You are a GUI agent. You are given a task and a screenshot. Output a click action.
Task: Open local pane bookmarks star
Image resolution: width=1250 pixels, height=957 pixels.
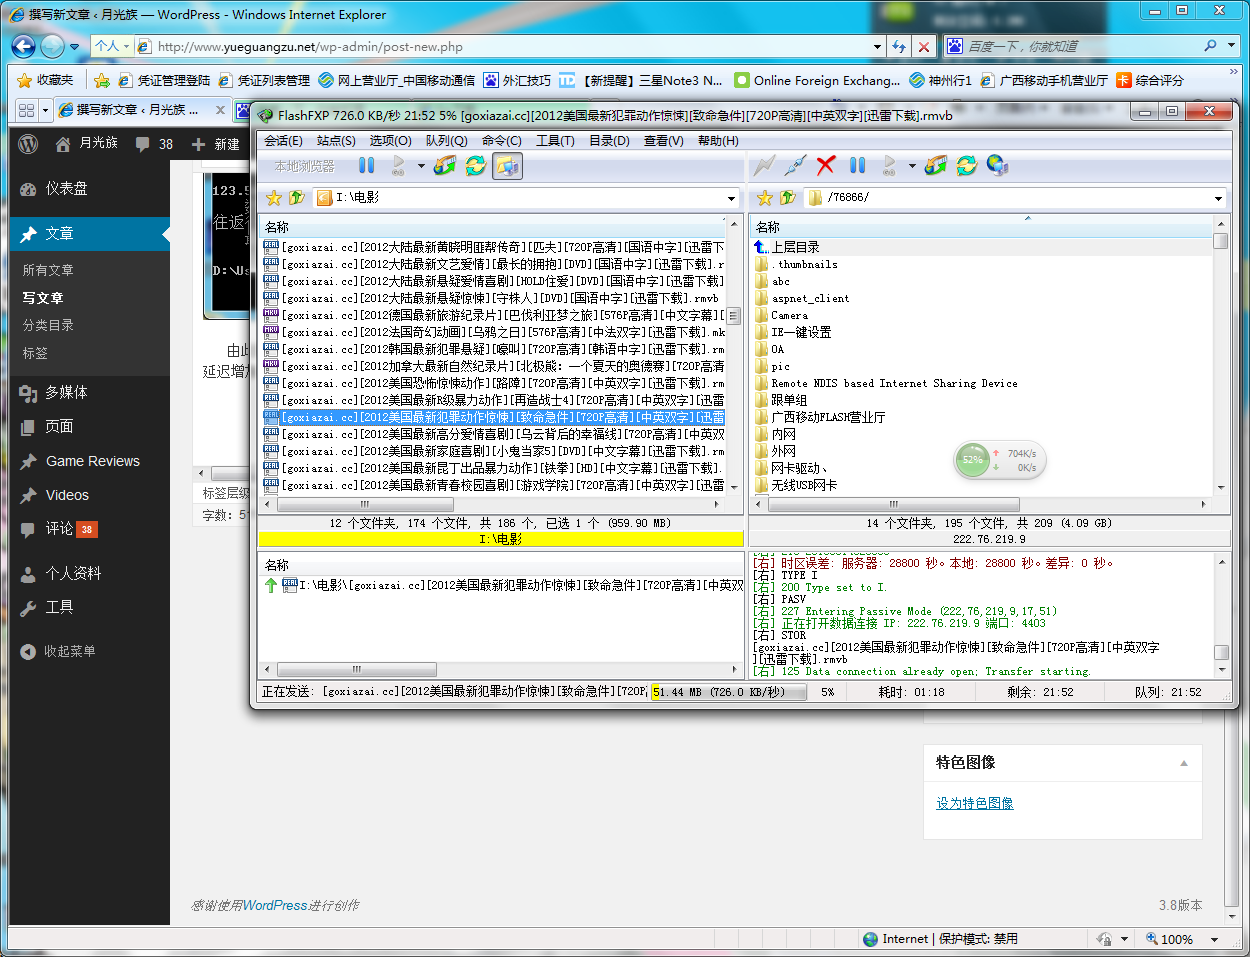tap(274, 198)
